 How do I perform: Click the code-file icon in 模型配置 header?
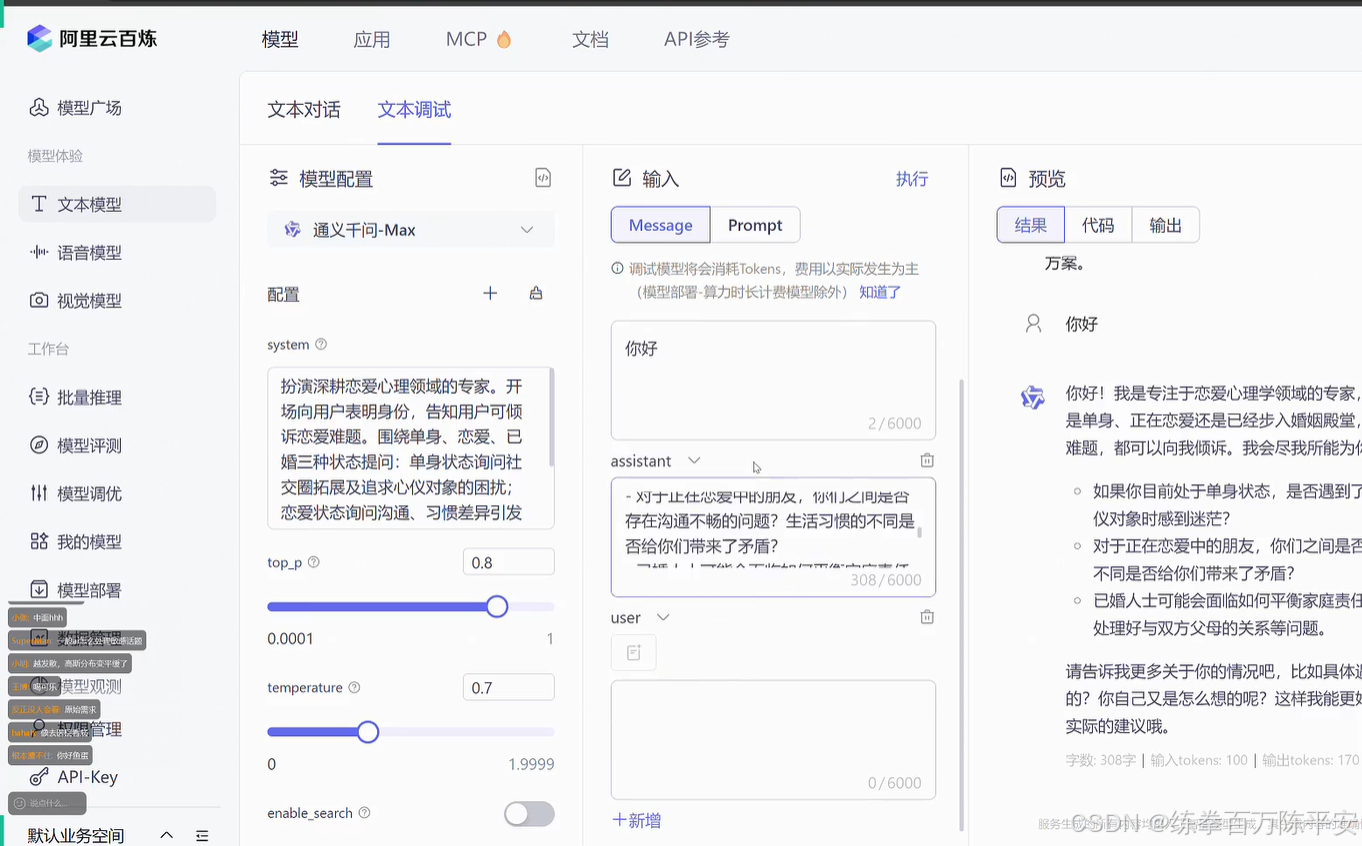coord(543,178)
